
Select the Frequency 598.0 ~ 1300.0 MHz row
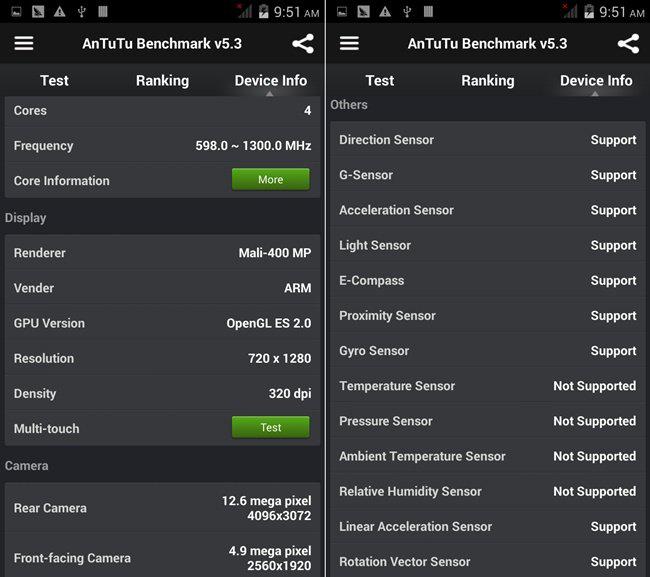coord(162,145)
